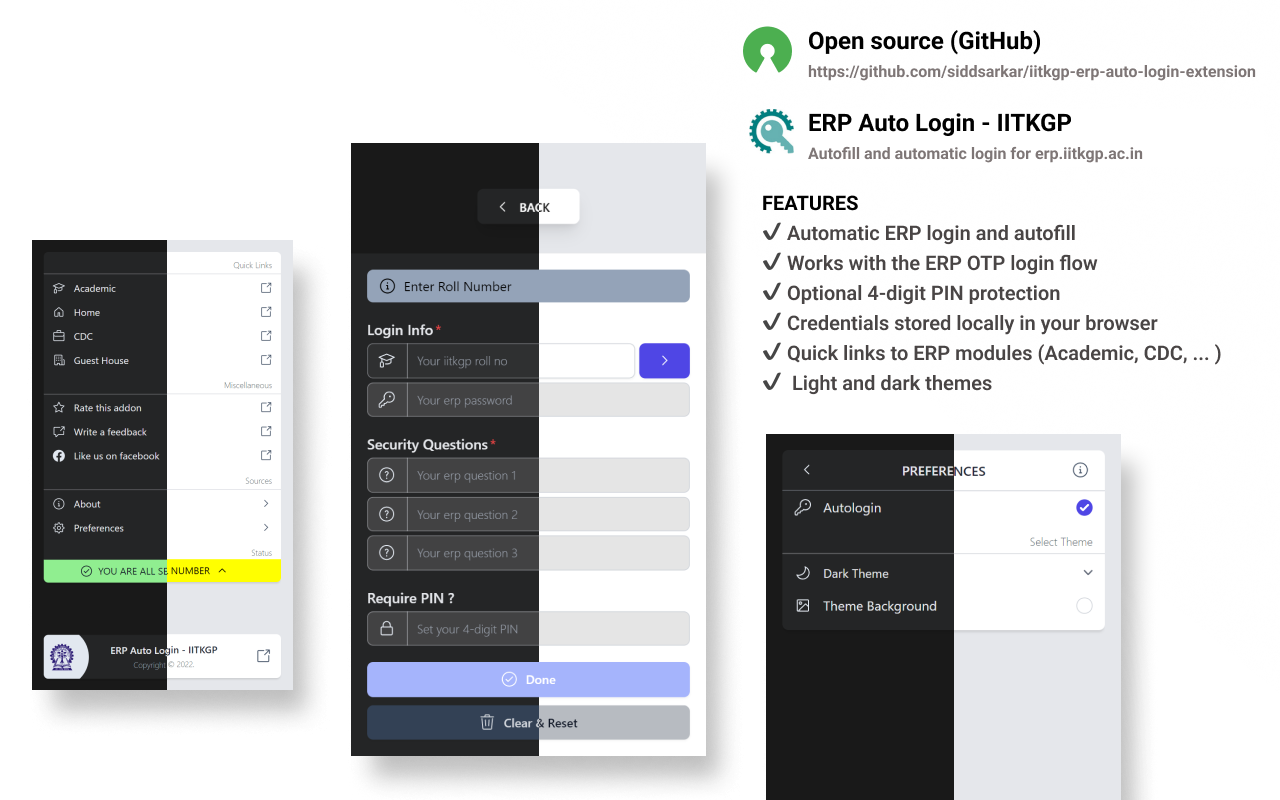Click the Your iitkgp roll no field
1280x800 pixels.
pyautogui.click(x=521, y=361)
